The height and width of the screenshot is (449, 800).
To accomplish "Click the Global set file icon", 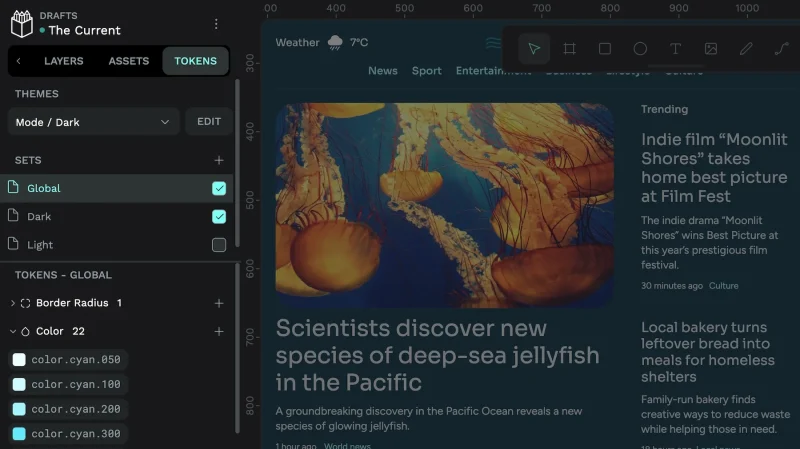I will pyautogui.click(x=13, y=187).
